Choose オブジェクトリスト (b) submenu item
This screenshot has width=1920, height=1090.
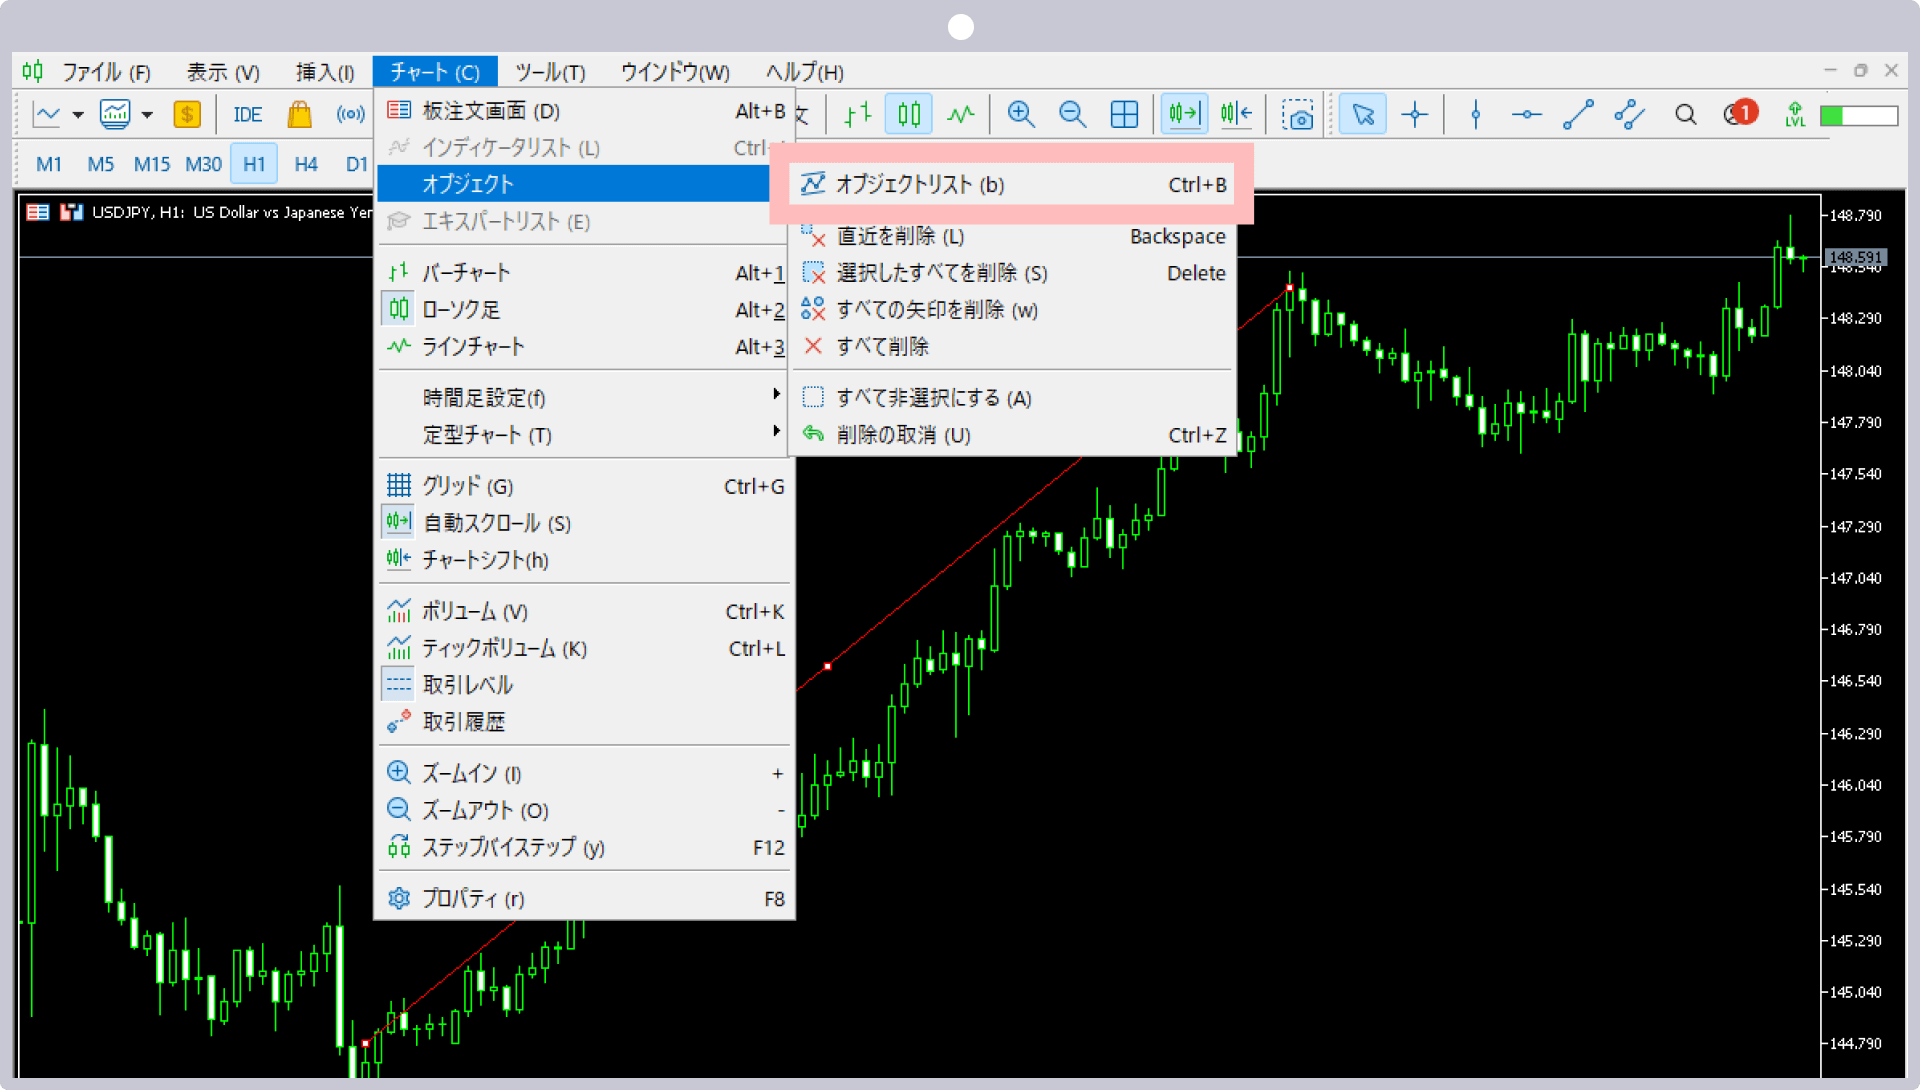(1011, 185)
